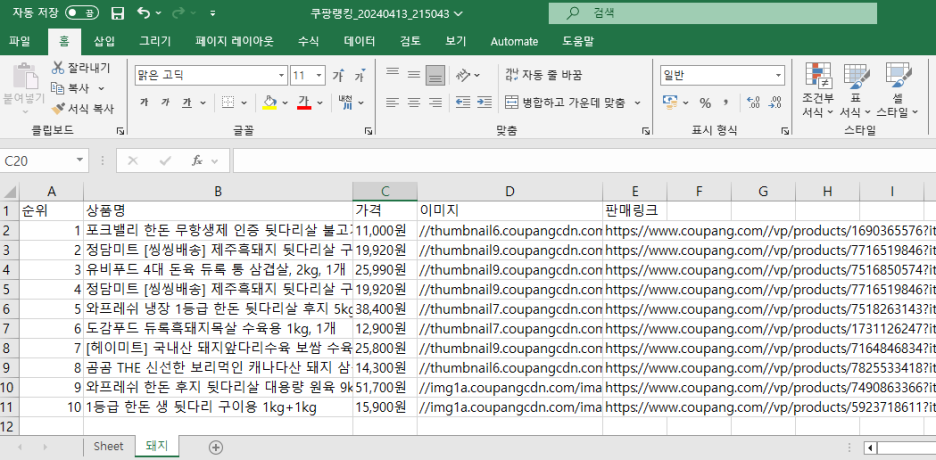Open number format dropdown 일반
This screenshot has height=460, width=936.
pos(778,76)
